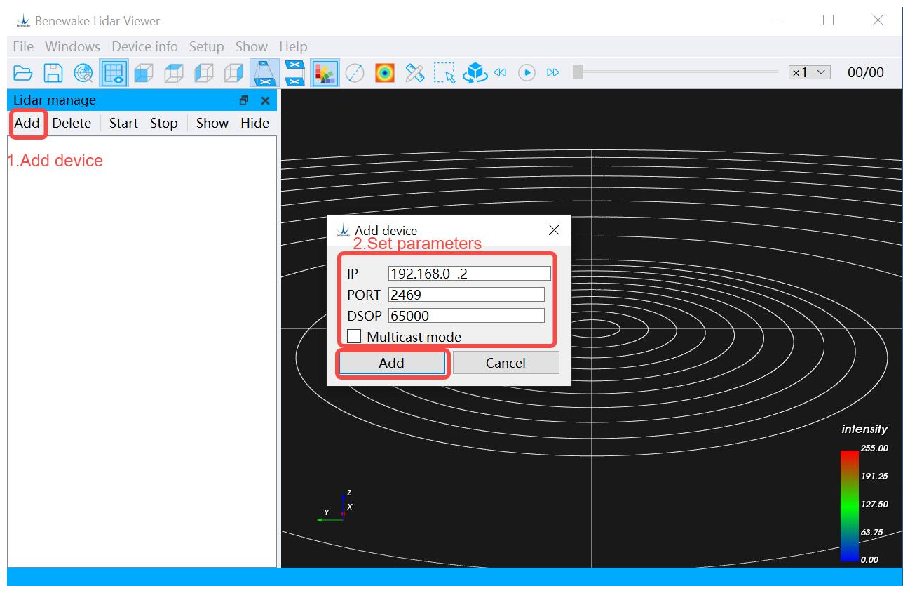Click the play button in toolbar
The height and width of the screenshot is (593, 910).
[526, 73]
